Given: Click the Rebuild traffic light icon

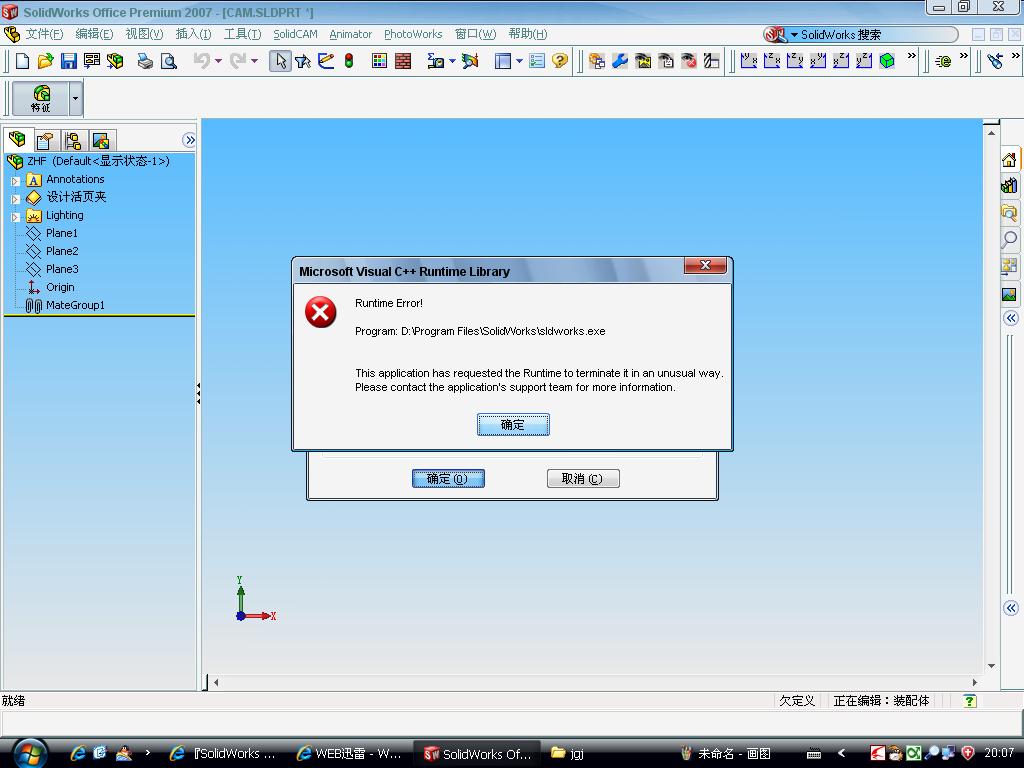Looking at the screenshot, I should 349,61.
